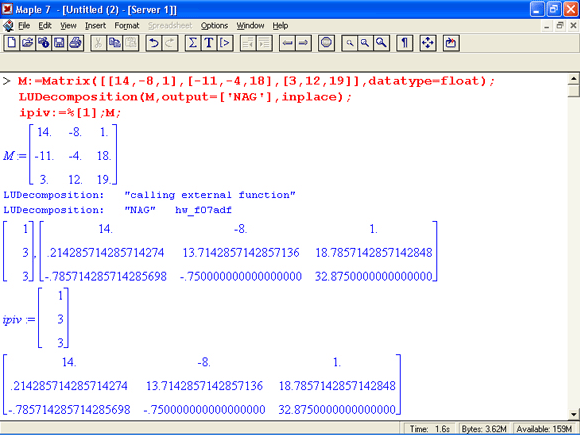Toggle nonprinting characters with the pilcrow icon
Viewport: 580px width, 435px height.
click(405, 43)
